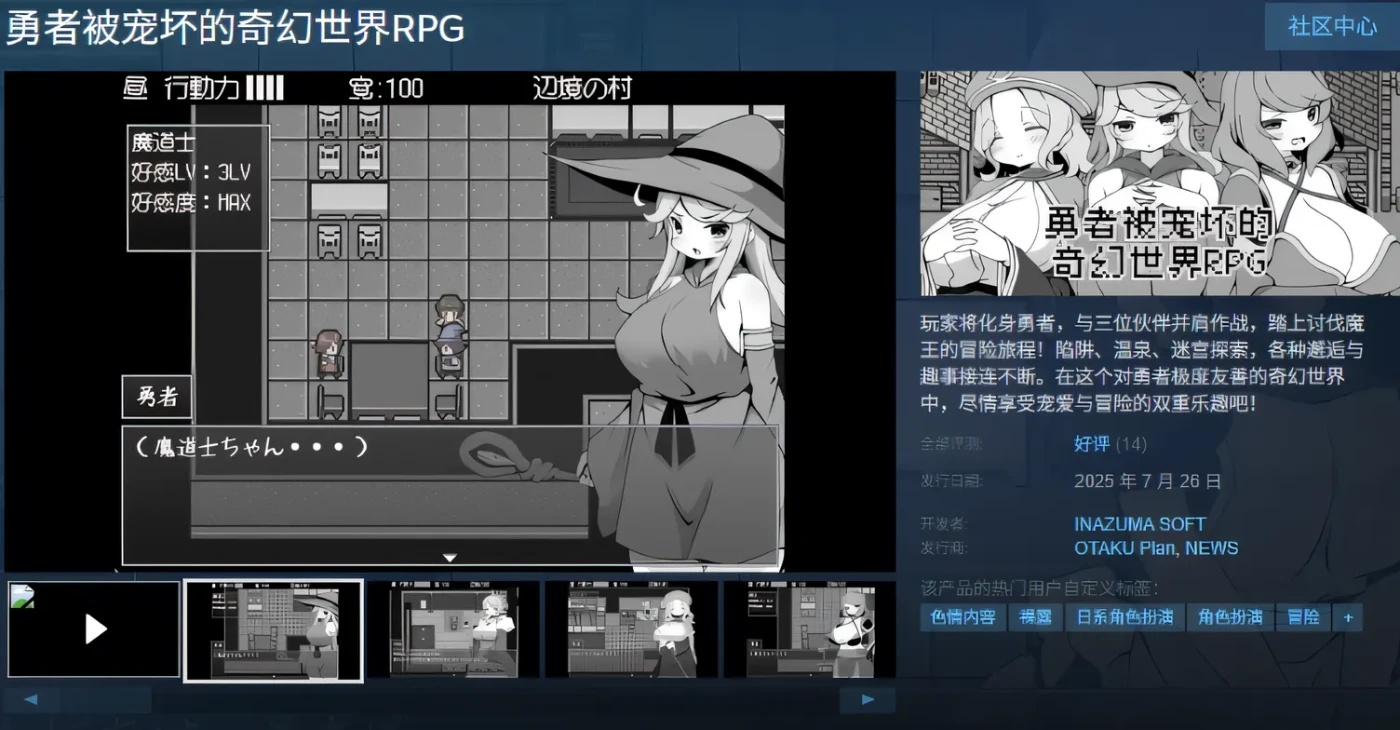Open the 好评 (14) reviews link

(1093, 444)
